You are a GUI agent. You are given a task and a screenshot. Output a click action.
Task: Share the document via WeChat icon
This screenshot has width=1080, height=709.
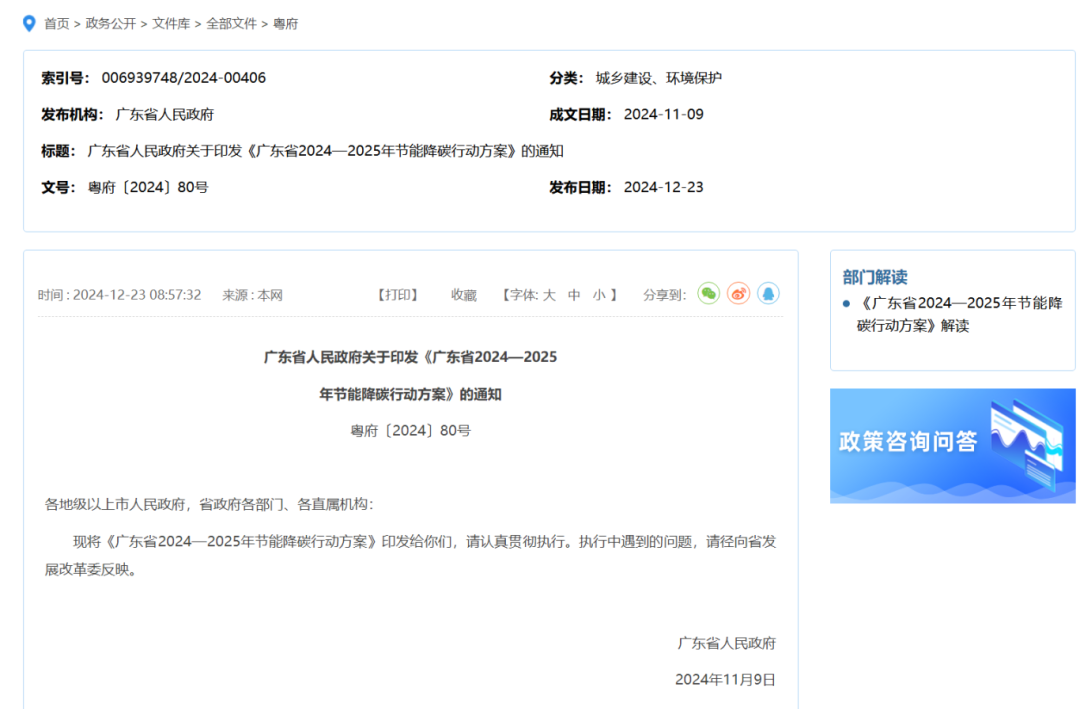(x=708, y=294)
